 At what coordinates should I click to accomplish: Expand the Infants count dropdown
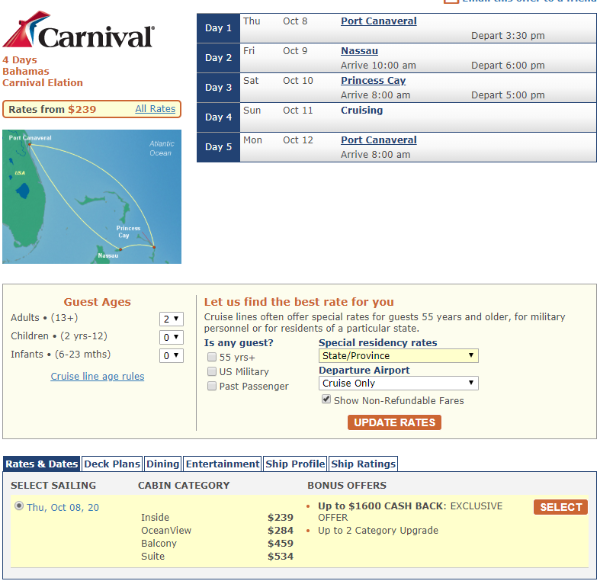(x=171, y=356)
